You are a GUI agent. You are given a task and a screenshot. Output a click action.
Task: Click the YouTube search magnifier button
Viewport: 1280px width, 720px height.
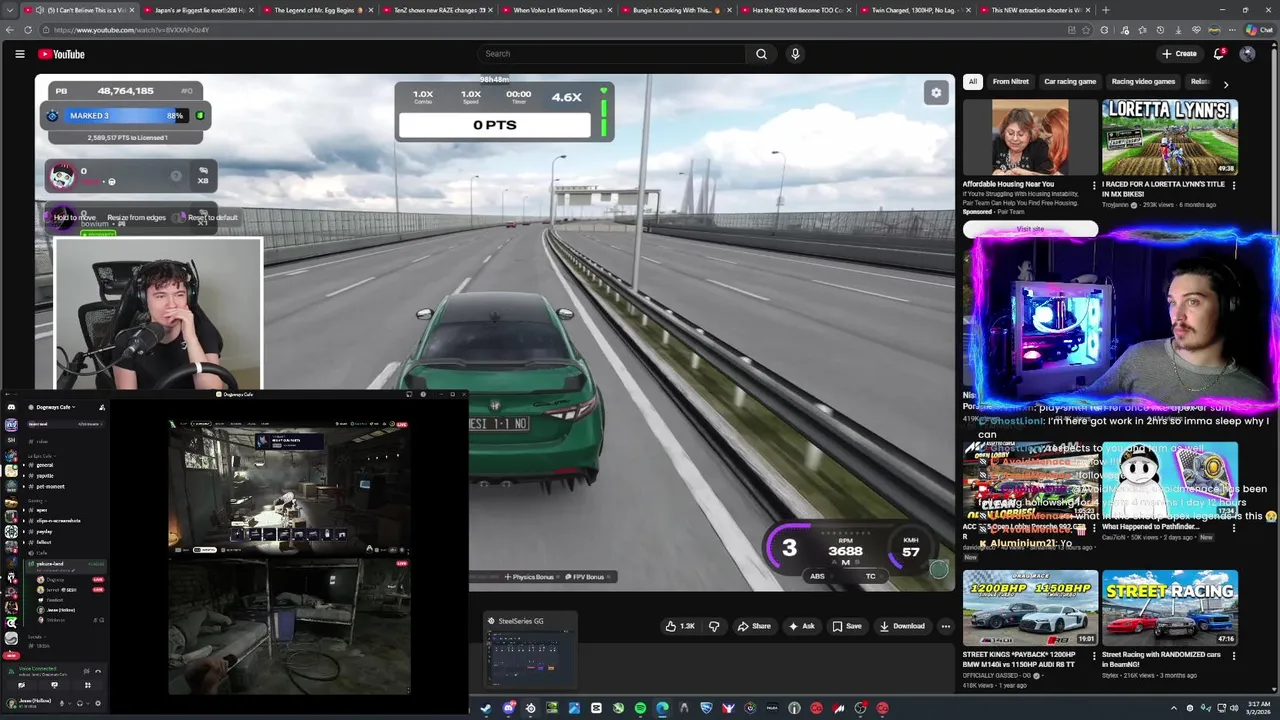click(761, 54)
